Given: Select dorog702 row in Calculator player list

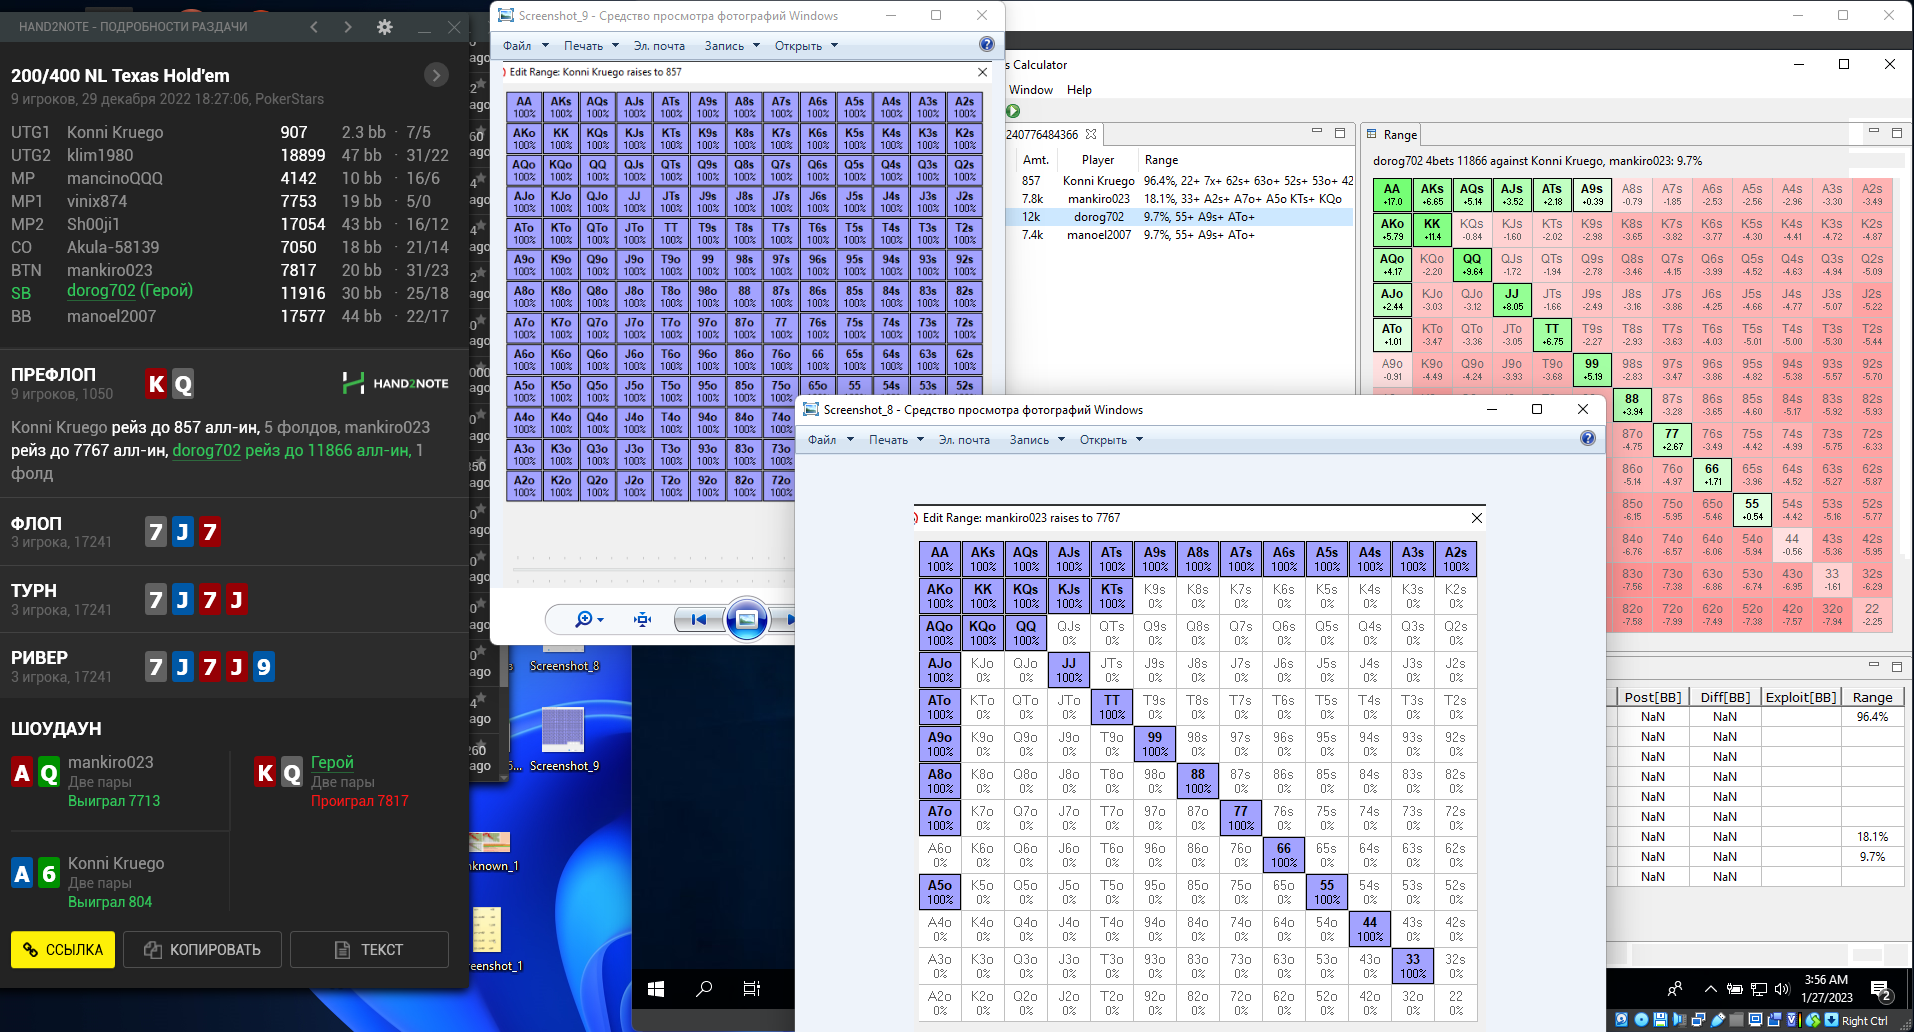Looking at the screenshot, I should [x=1179, y=217].
